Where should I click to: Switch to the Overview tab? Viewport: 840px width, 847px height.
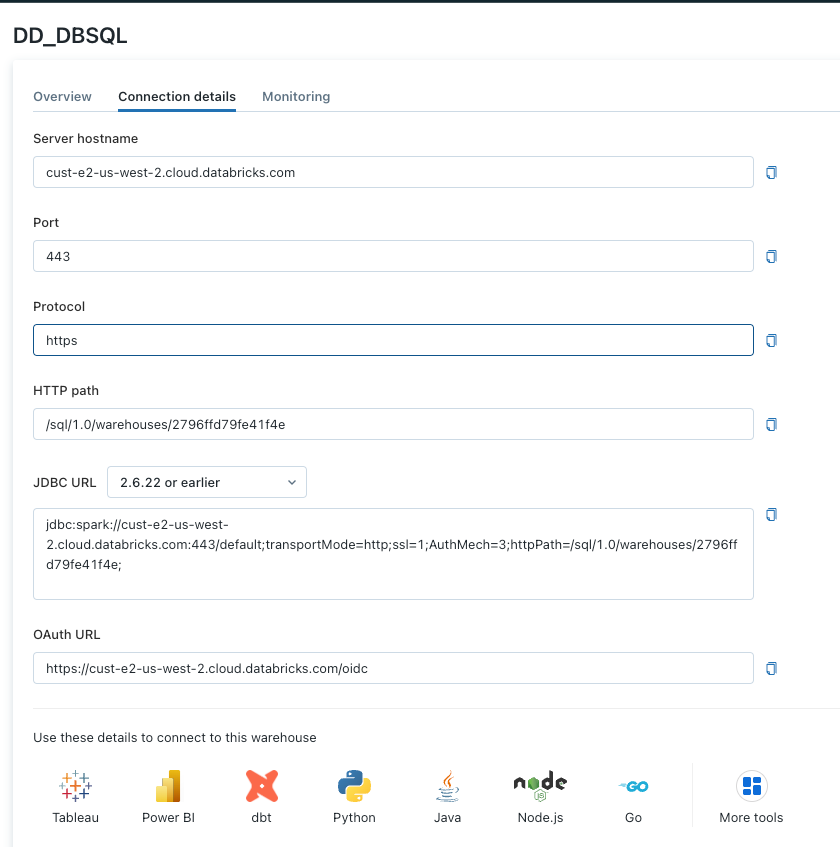tap(62, 97)
